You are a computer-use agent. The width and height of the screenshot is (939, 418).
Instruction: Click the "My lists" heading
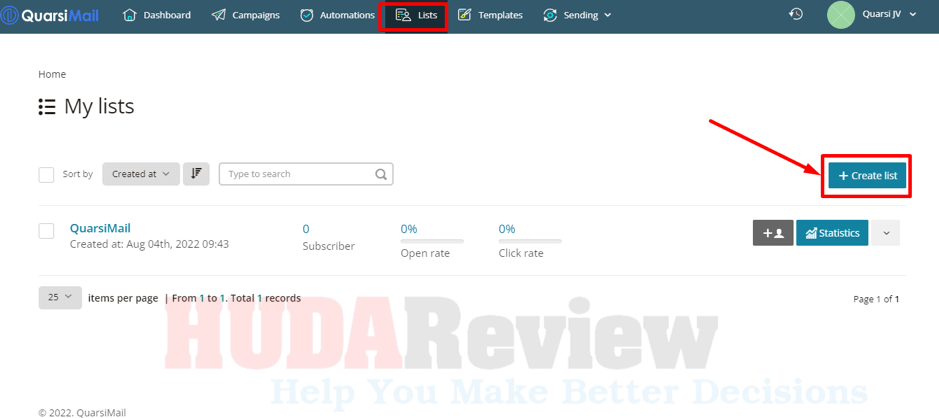tap(99, 107)
